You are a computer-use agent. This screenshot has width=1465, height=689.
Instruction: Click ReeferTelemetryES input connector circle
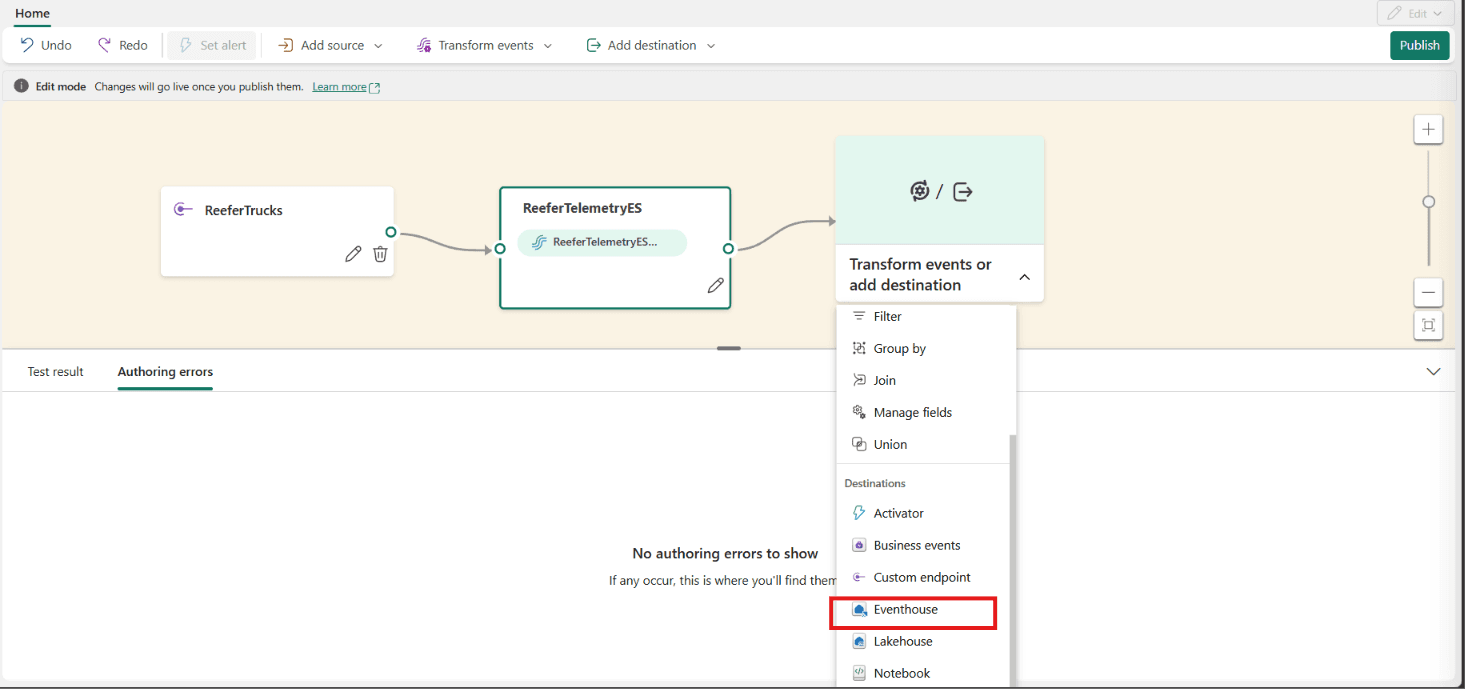click(x=500, y=248)
